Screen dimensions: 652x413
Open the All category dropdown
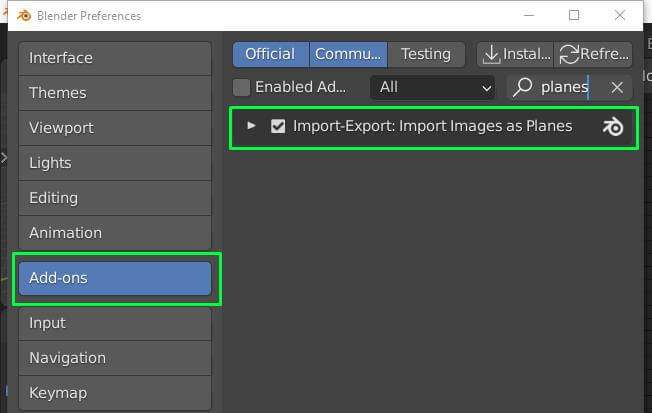(x=434, y=88)
